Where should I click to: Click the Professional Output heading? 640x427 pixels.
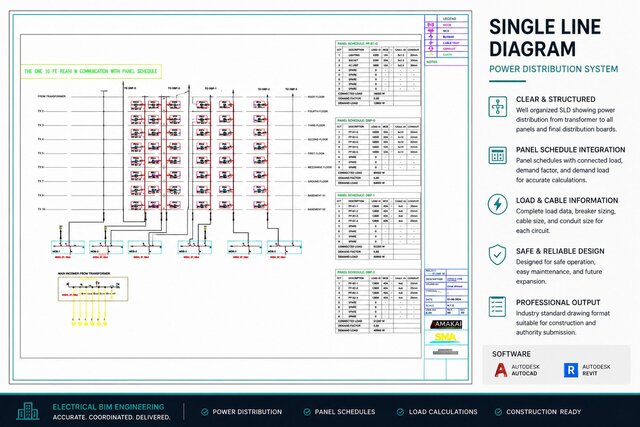pos(558,302)
